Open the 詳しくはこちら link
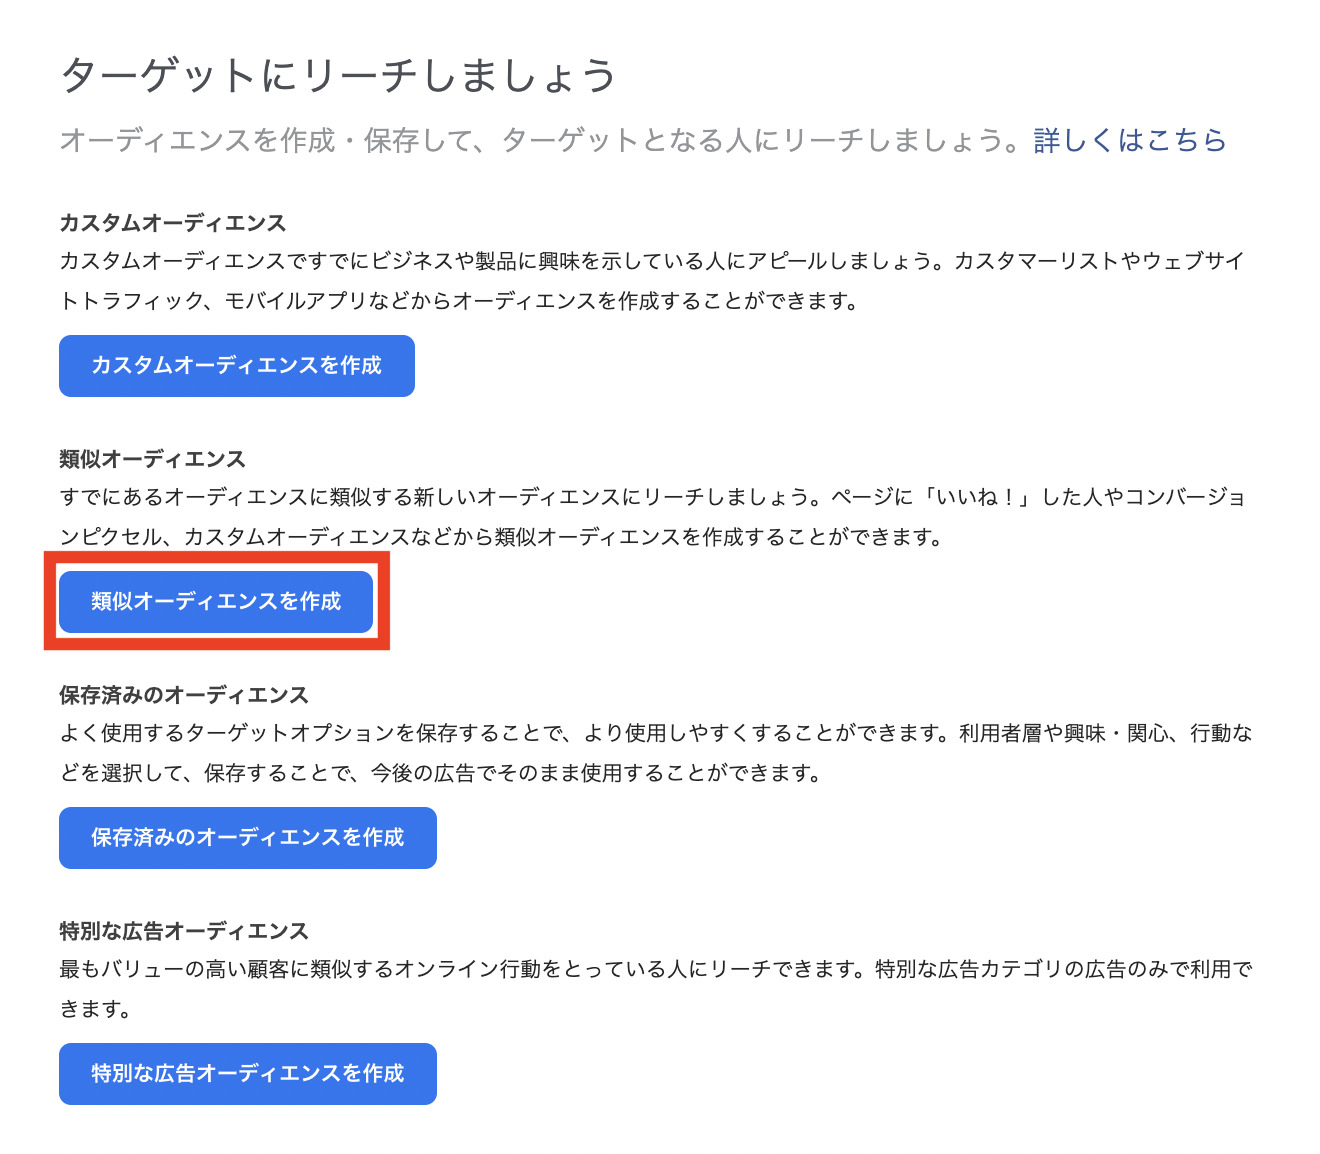This screenshot has height=1154, width=1320. [x=1130, y=140]
